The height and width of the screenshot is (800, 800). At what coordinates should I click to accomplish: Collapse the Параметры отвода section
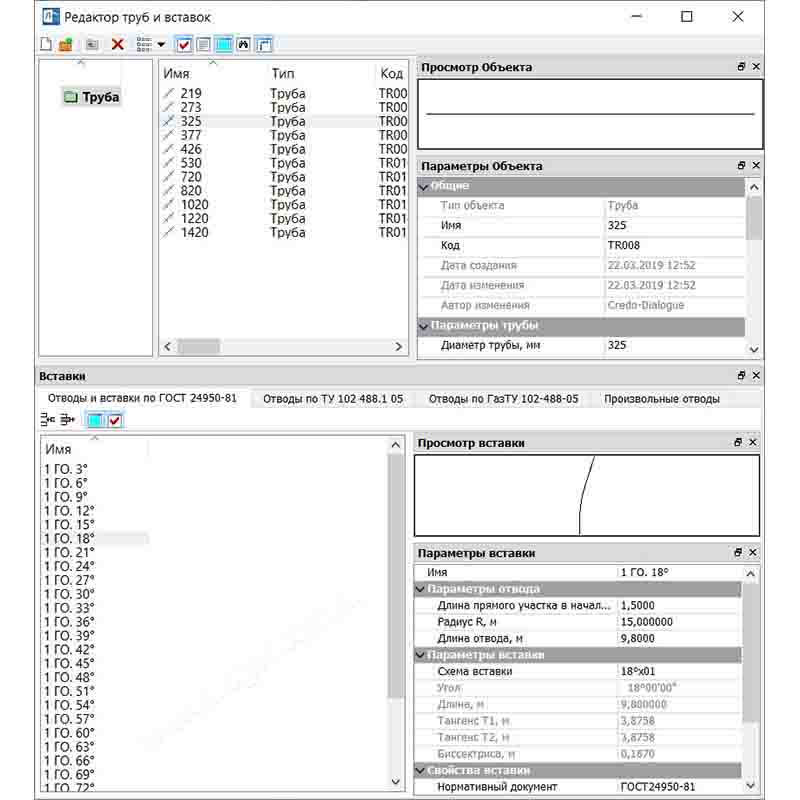[421, 589]
